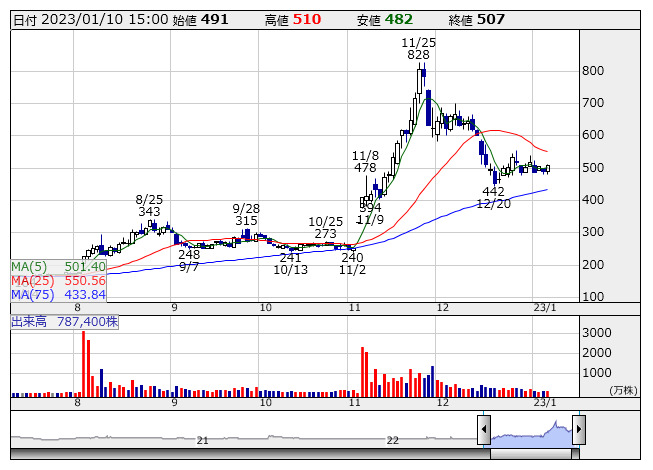Click the right range handle arrow
Screen dimensions: 653x470
click(578, 431)
